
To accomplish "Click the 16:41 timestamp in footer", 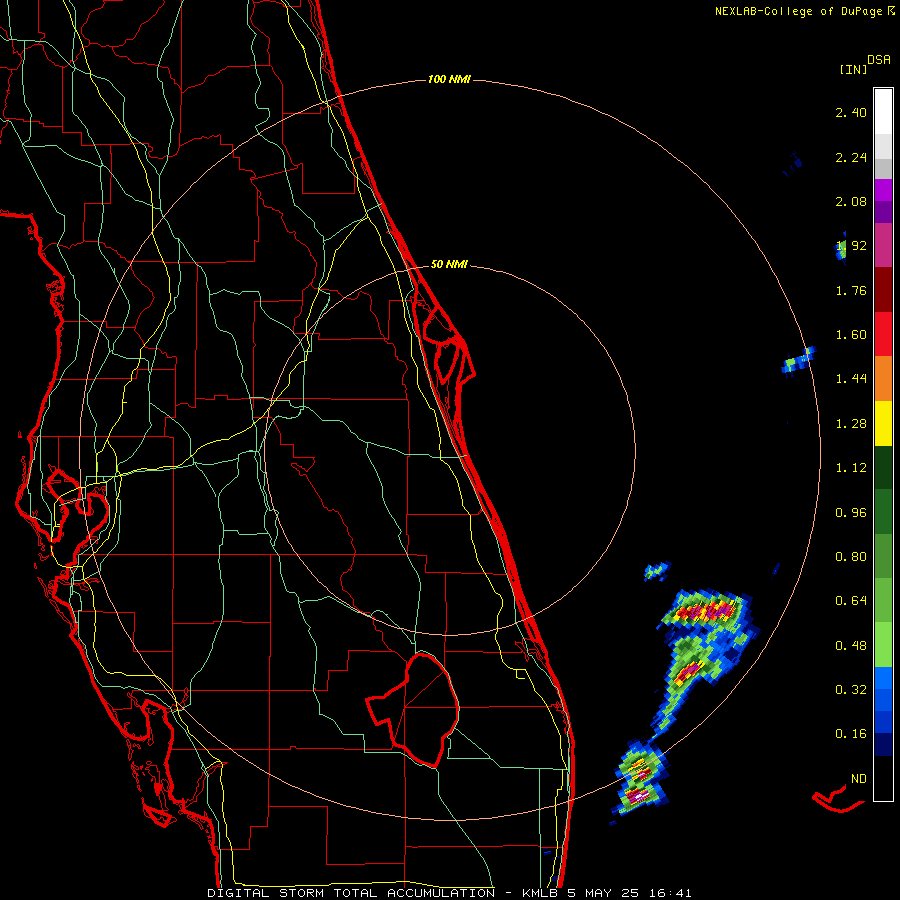I will click(670, 893).
